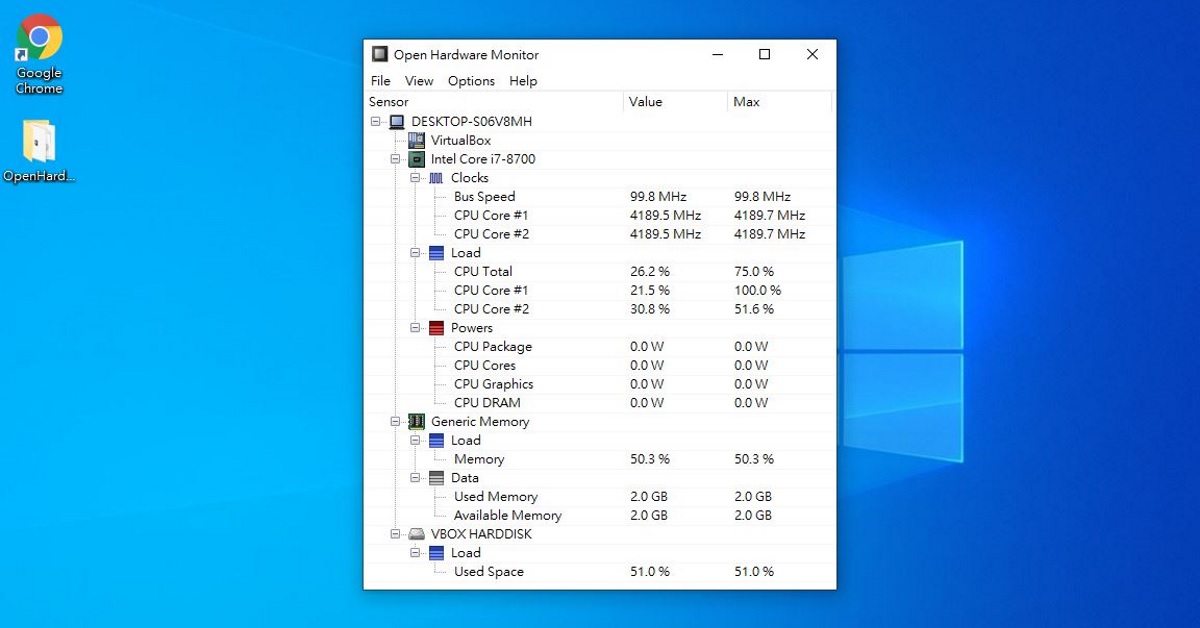The height and width of the screenshot is (628, 1200).
Task: Open the OpenHardwareMonitor desktop folder
Action: (x=38, y=140)
